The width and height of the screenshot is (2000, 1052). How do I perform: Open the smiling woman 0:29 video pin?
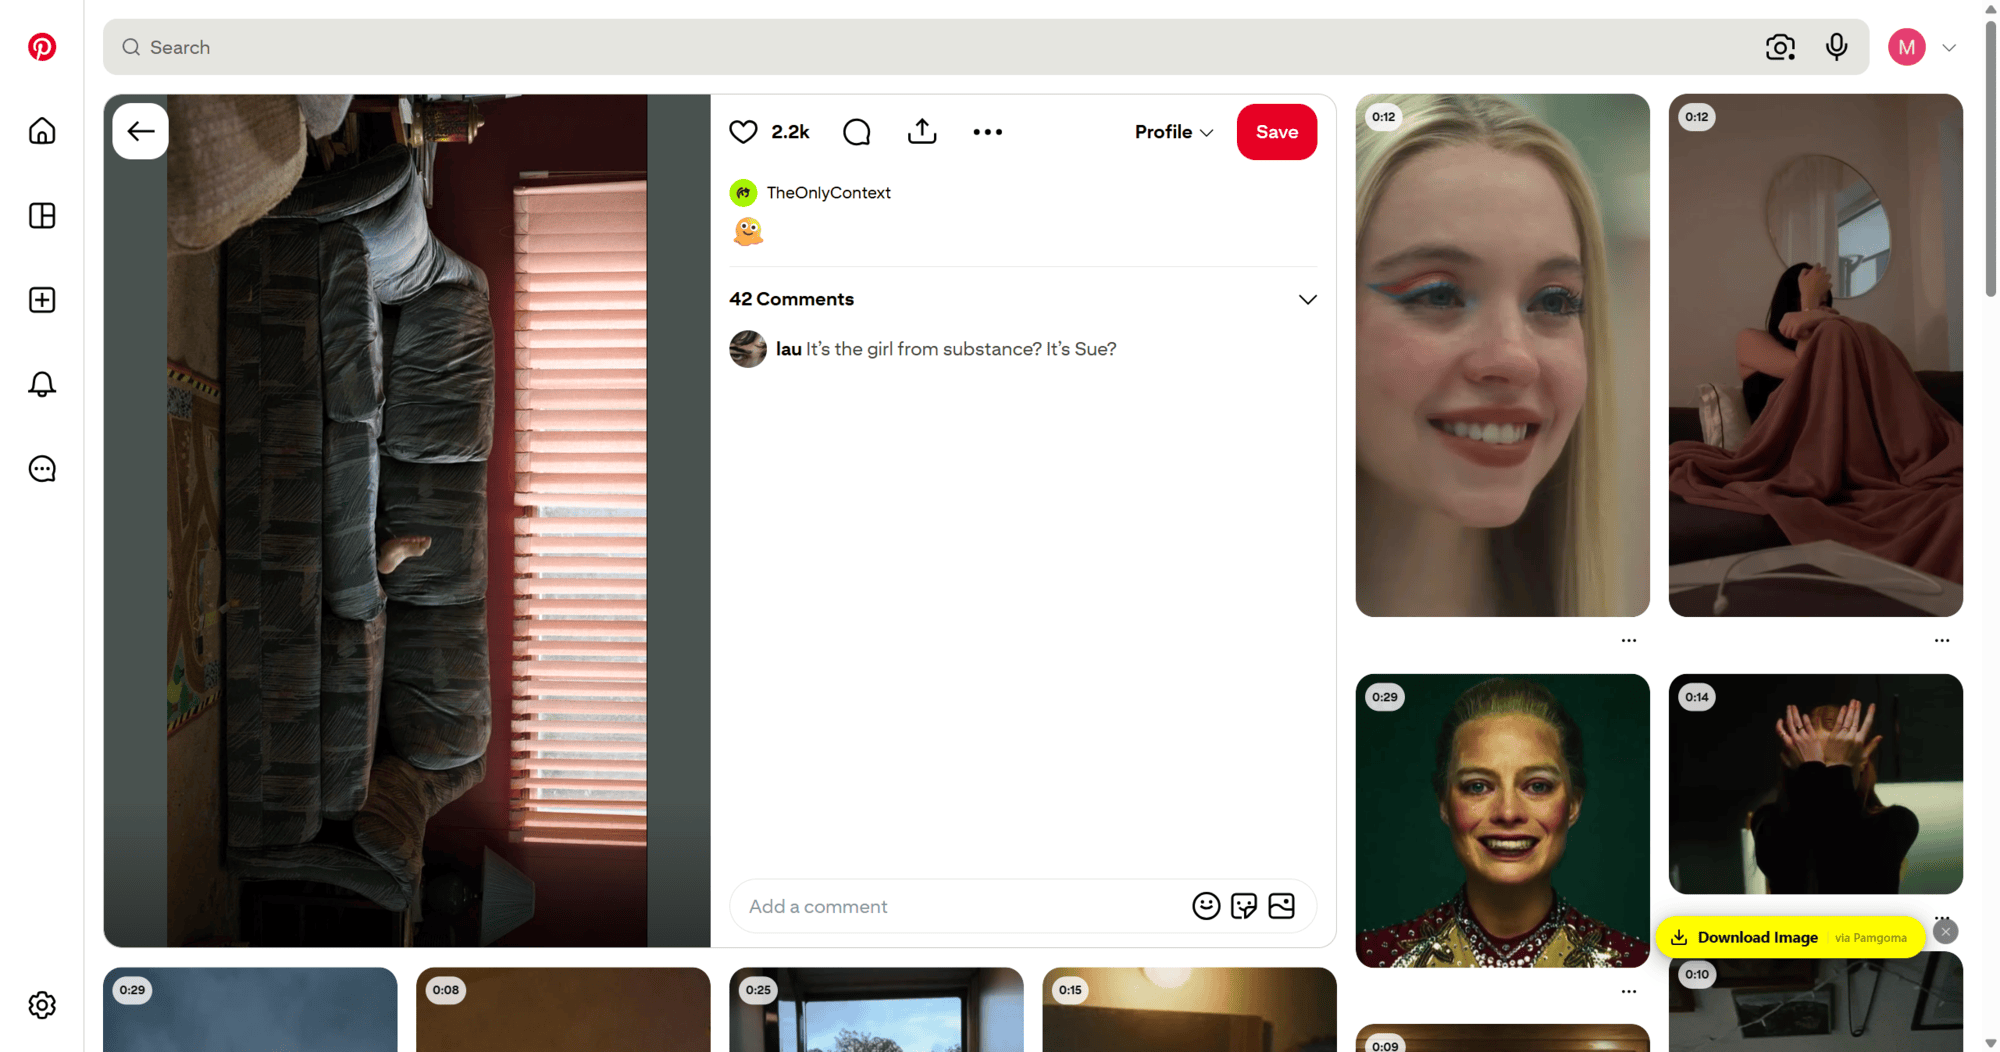click(x=1502, y=820)
